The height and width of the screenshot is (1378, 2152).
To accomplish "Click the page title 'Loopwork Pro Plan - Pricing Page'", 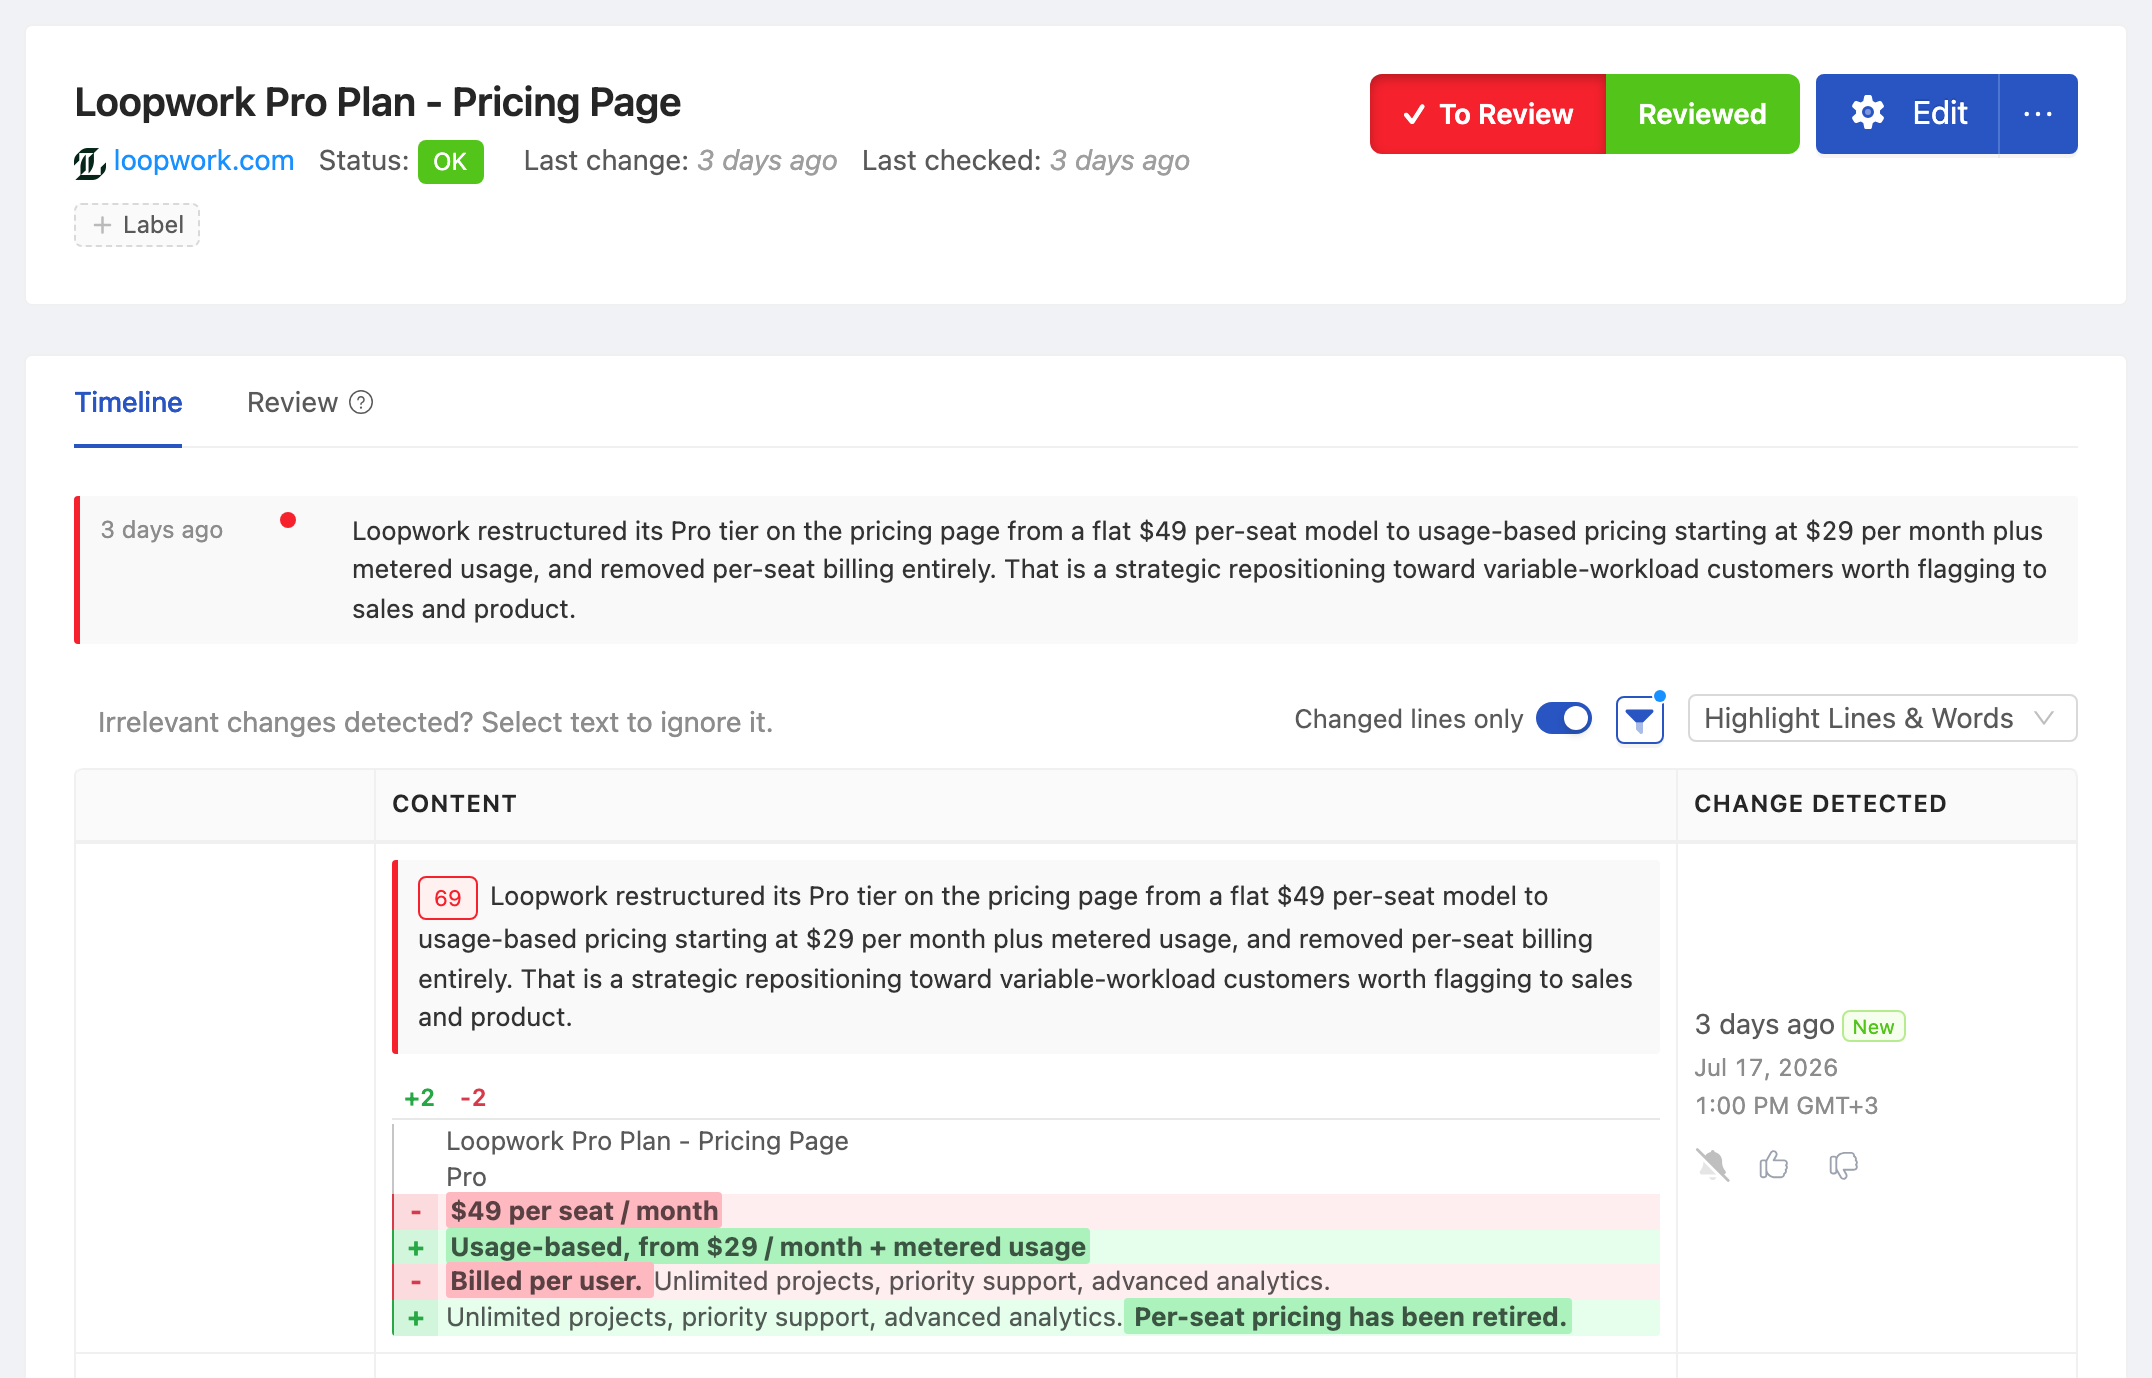I will pyautogui.click(x=378, y=102).
